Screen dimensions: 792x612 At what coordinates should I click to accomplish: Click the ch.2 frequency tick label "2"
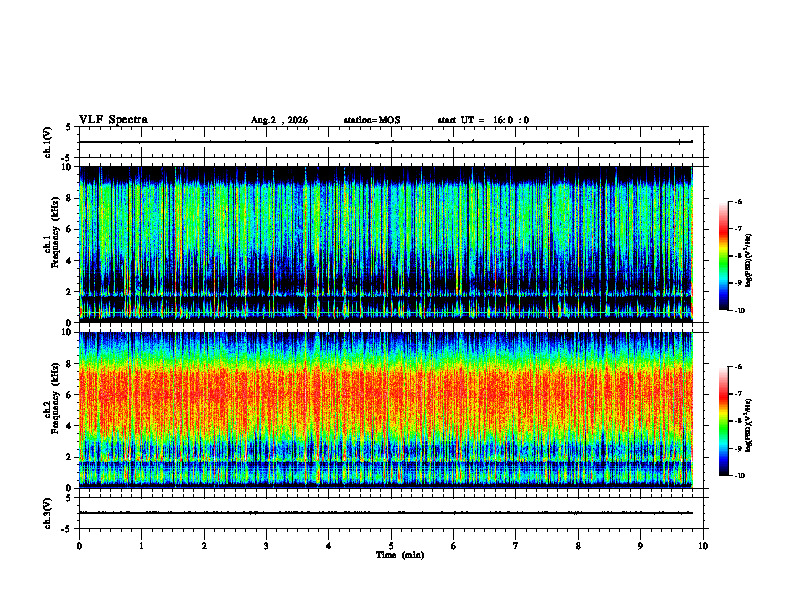pos(70,457)
